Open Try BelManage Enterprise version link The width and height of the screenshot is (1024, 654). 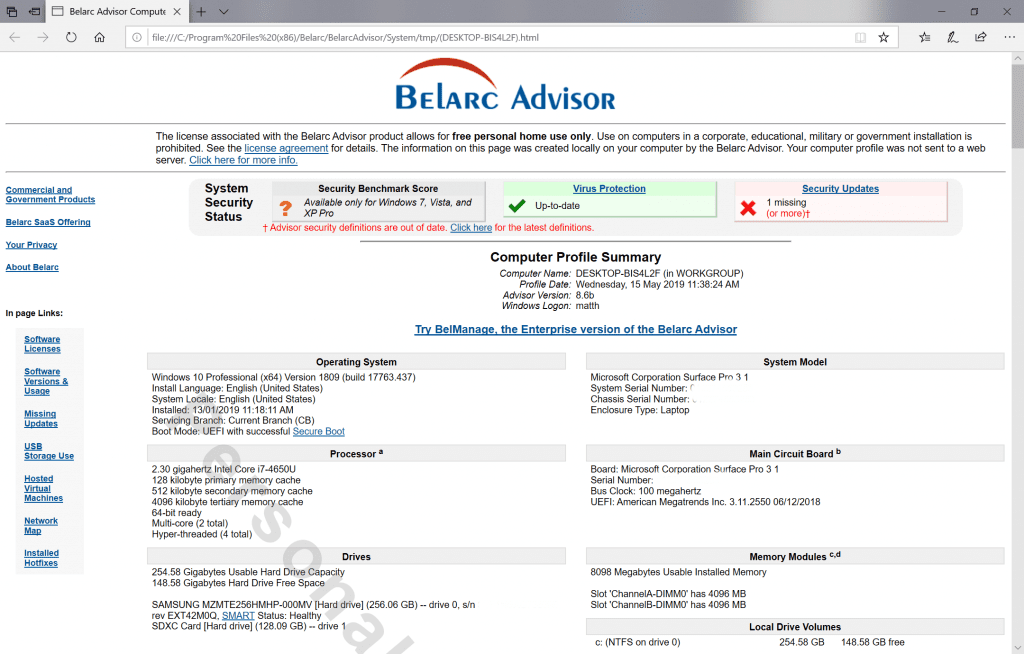[x=575, y=330]
